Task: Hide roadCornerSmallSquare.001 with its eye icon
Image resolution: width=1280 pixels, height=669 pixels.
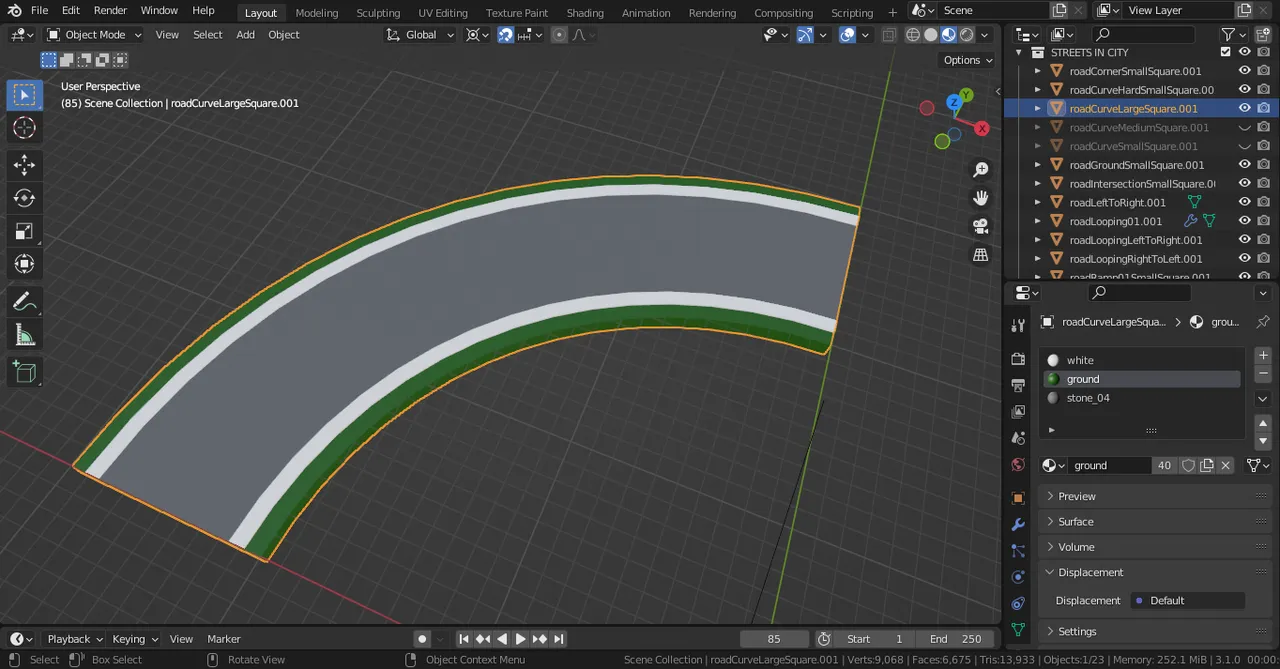Action: pos(1245,71)
